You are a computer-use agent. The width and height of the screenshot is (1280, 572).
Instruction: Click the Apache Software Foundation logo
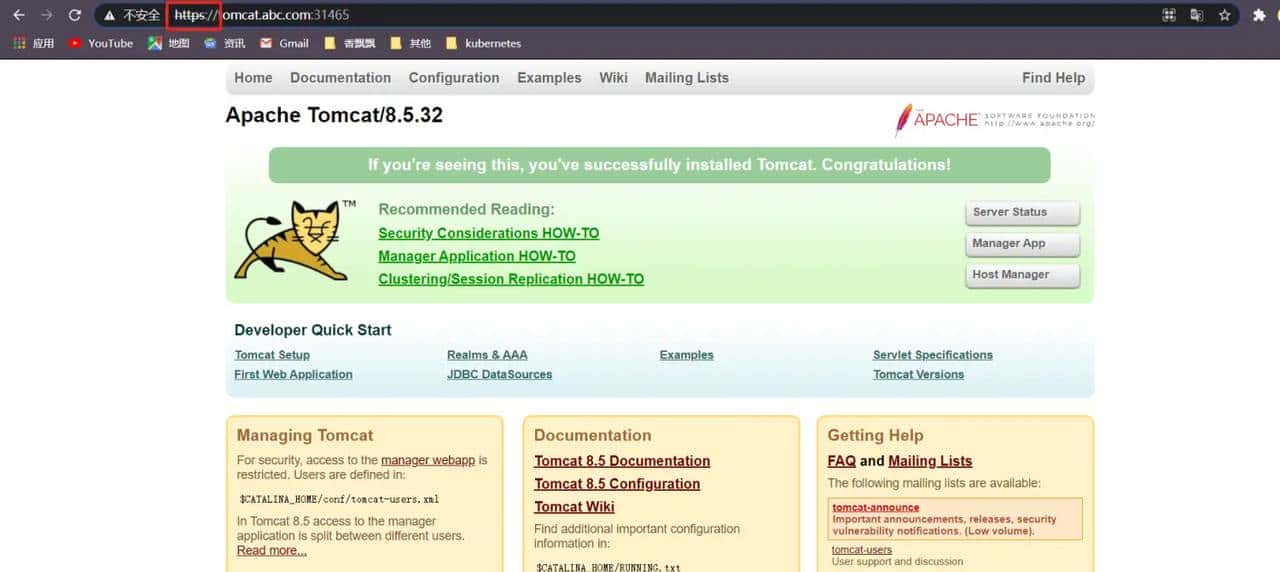pos(994,119)
